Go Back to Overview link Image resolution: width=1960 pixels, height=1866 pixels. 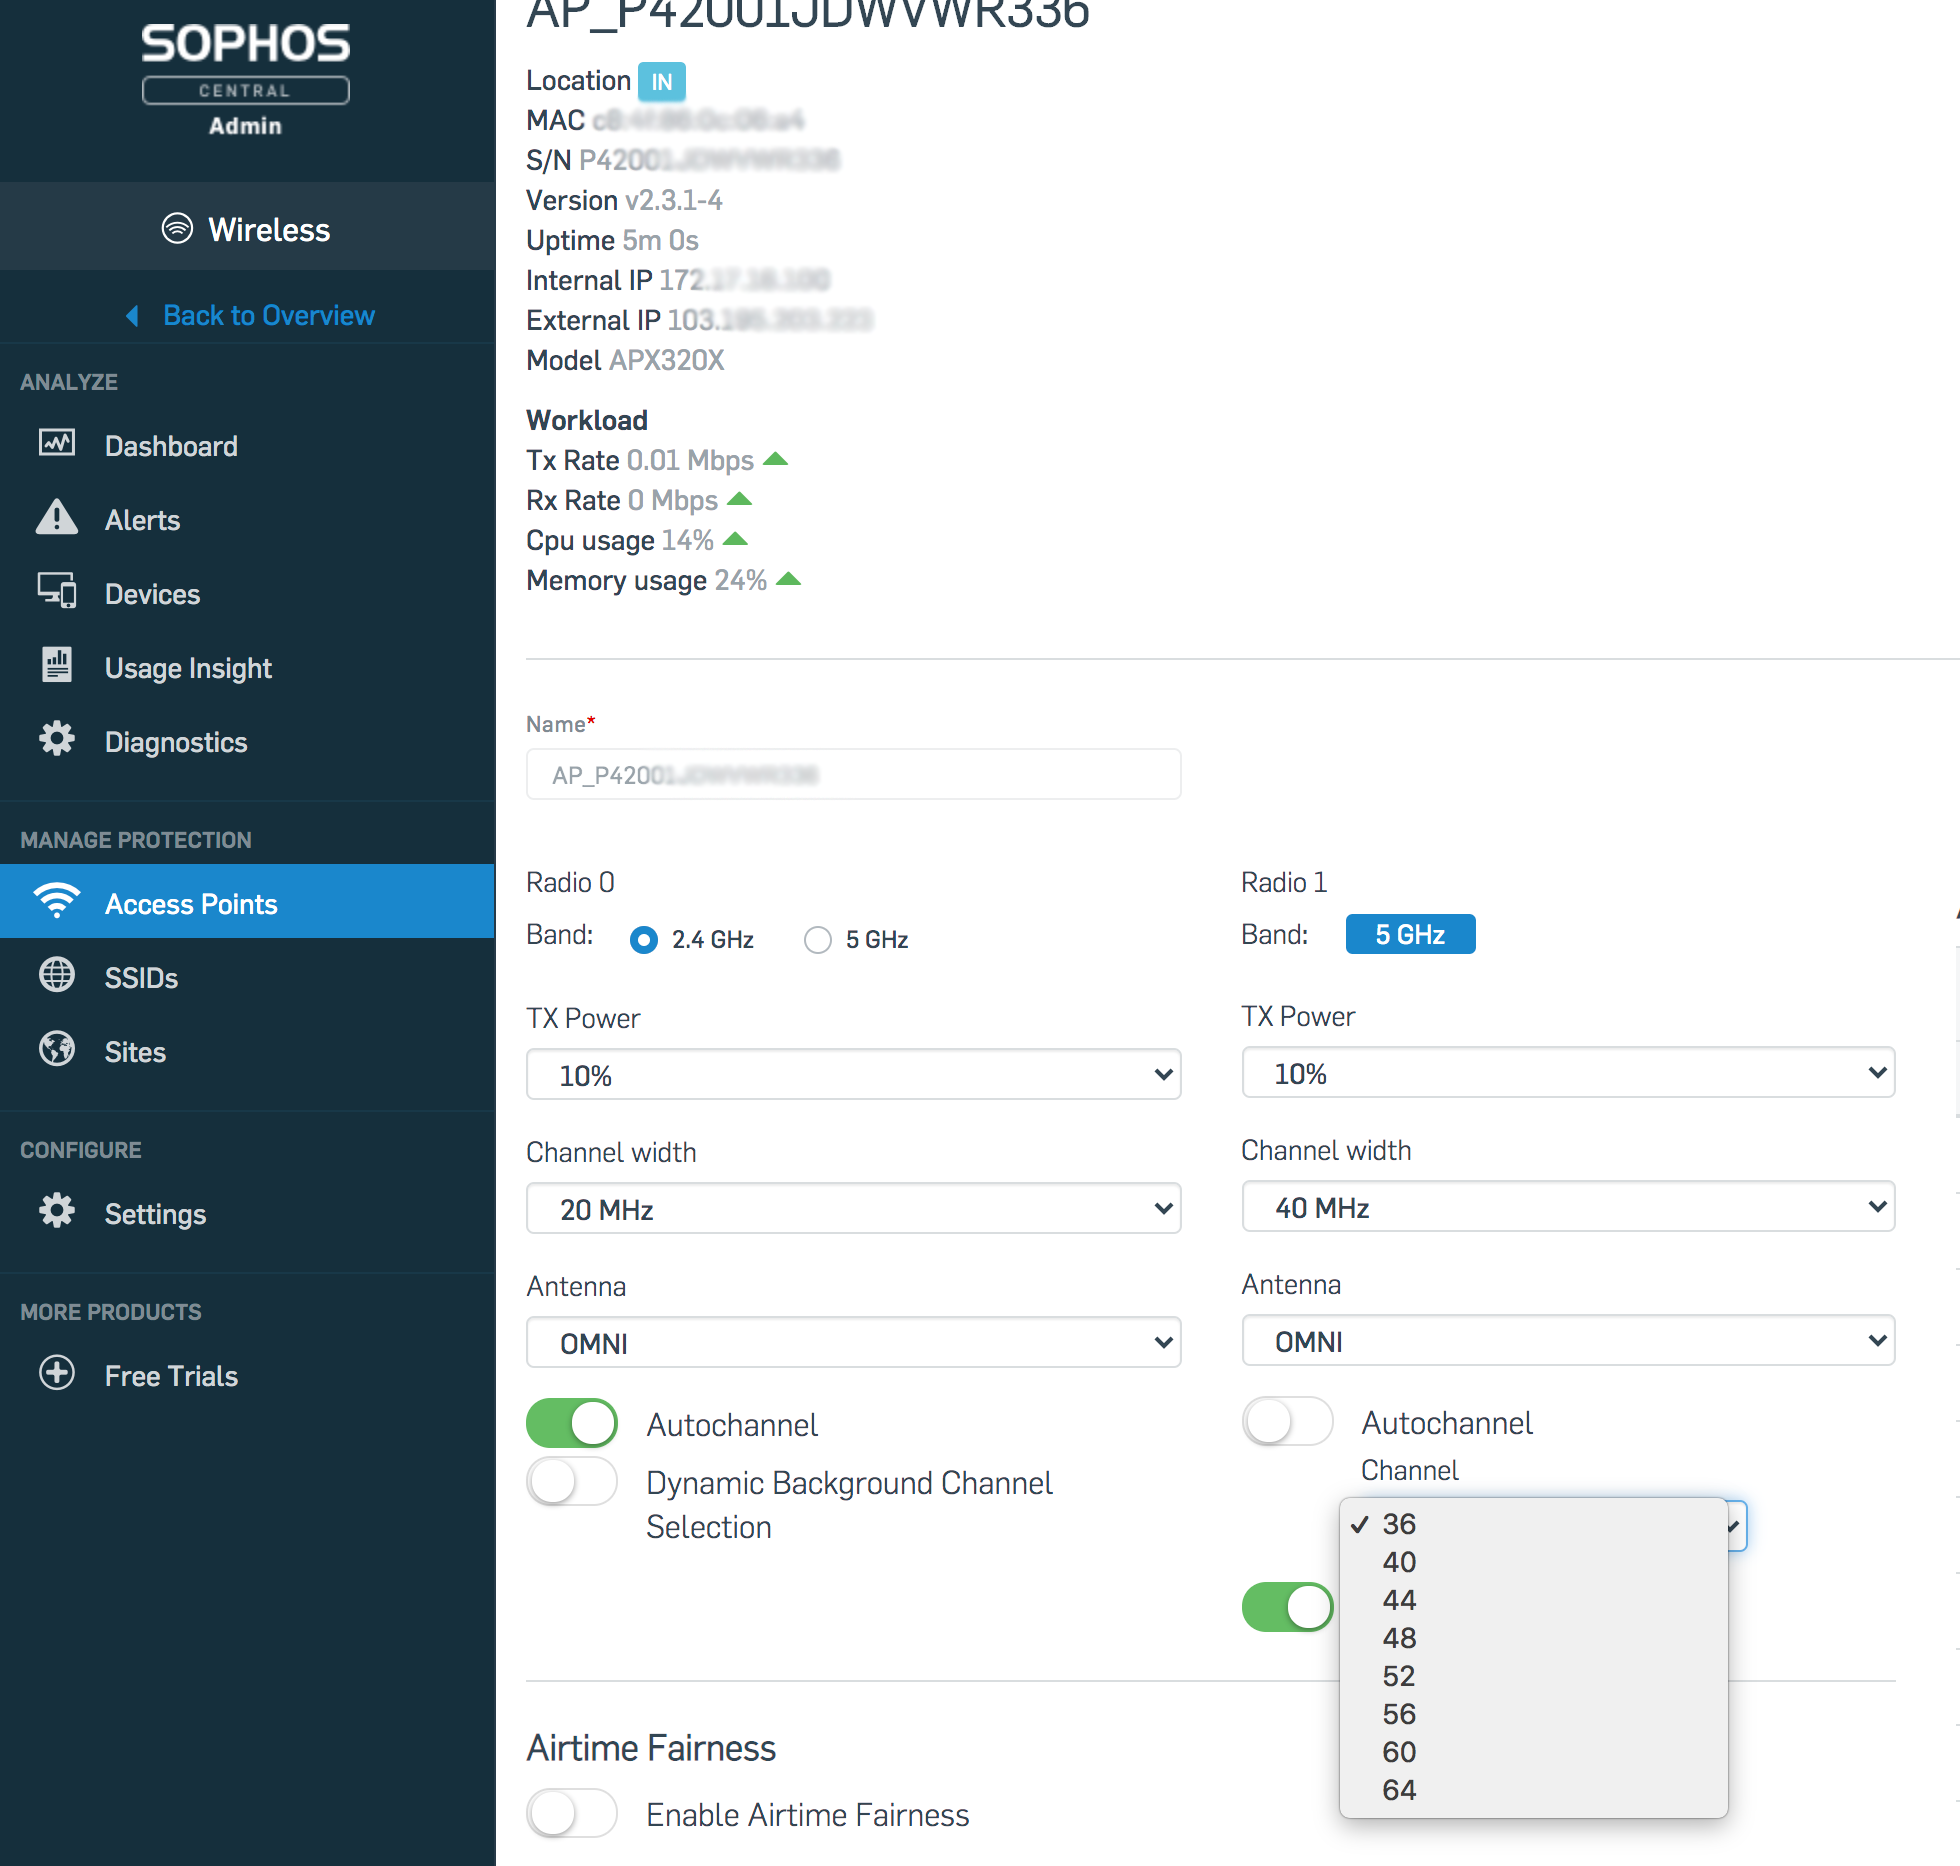268,316
